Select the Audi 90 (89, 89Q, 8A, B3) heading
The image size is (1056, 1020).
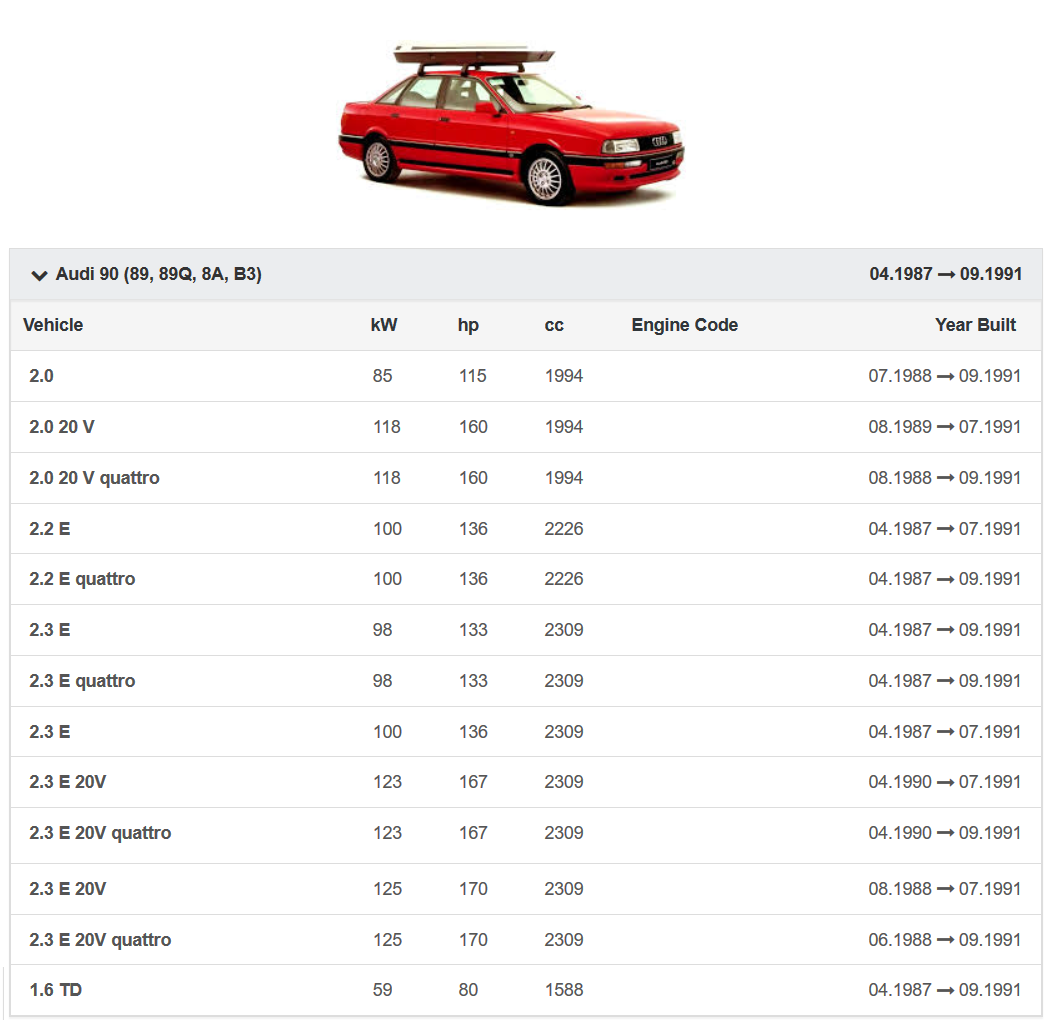coord(158,274)
